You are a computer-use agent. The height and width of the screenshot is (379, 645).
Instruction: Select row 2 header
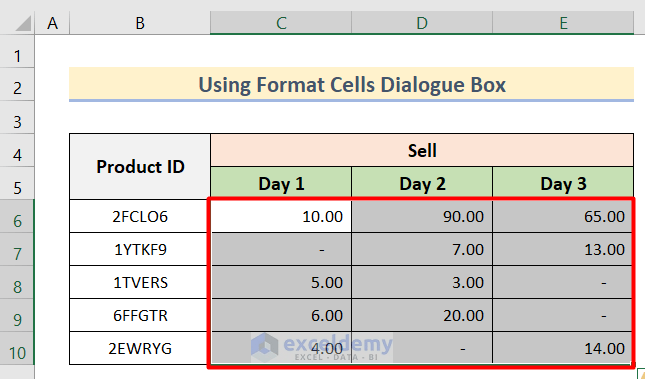tap(17, 84)
